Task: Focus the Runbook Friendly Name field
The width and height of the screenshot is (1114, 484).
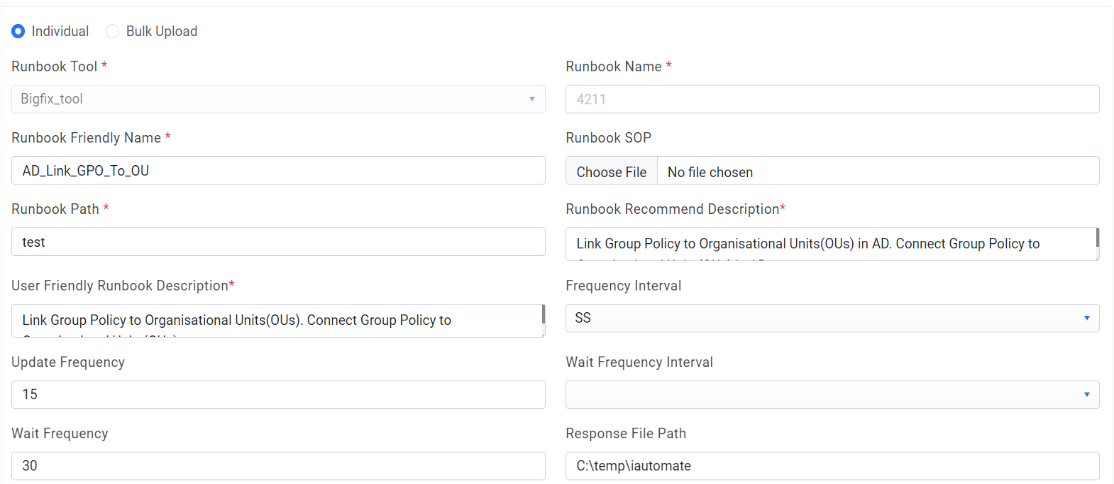Action: click(277, 170)
